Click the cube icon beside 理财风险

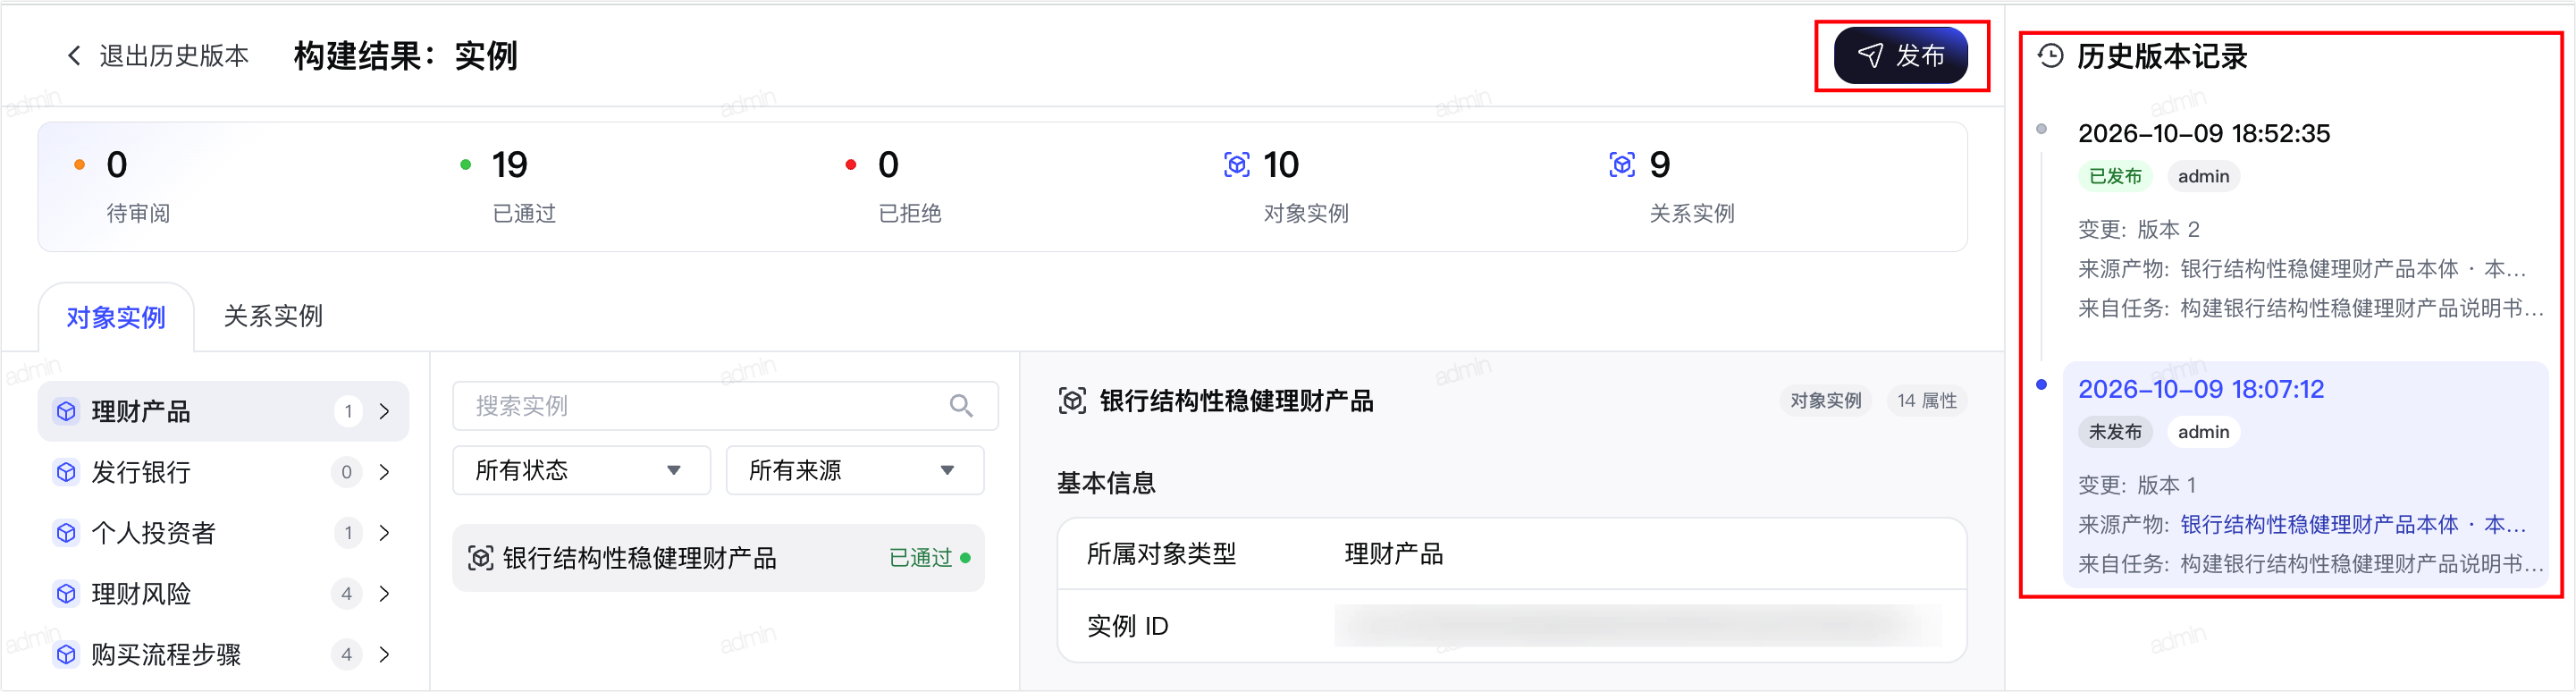(66, 594)
